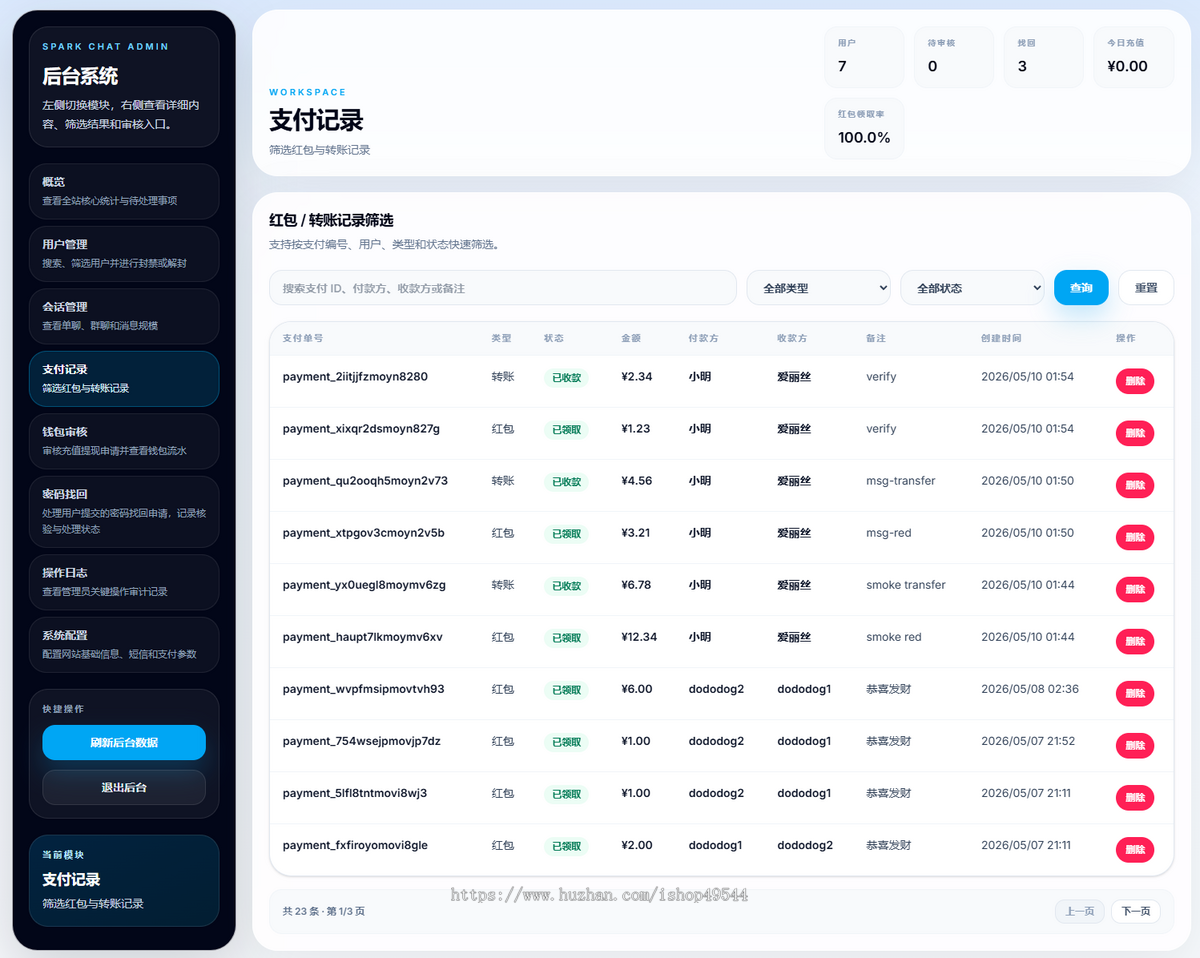Focus the payment ID search field

503,288
